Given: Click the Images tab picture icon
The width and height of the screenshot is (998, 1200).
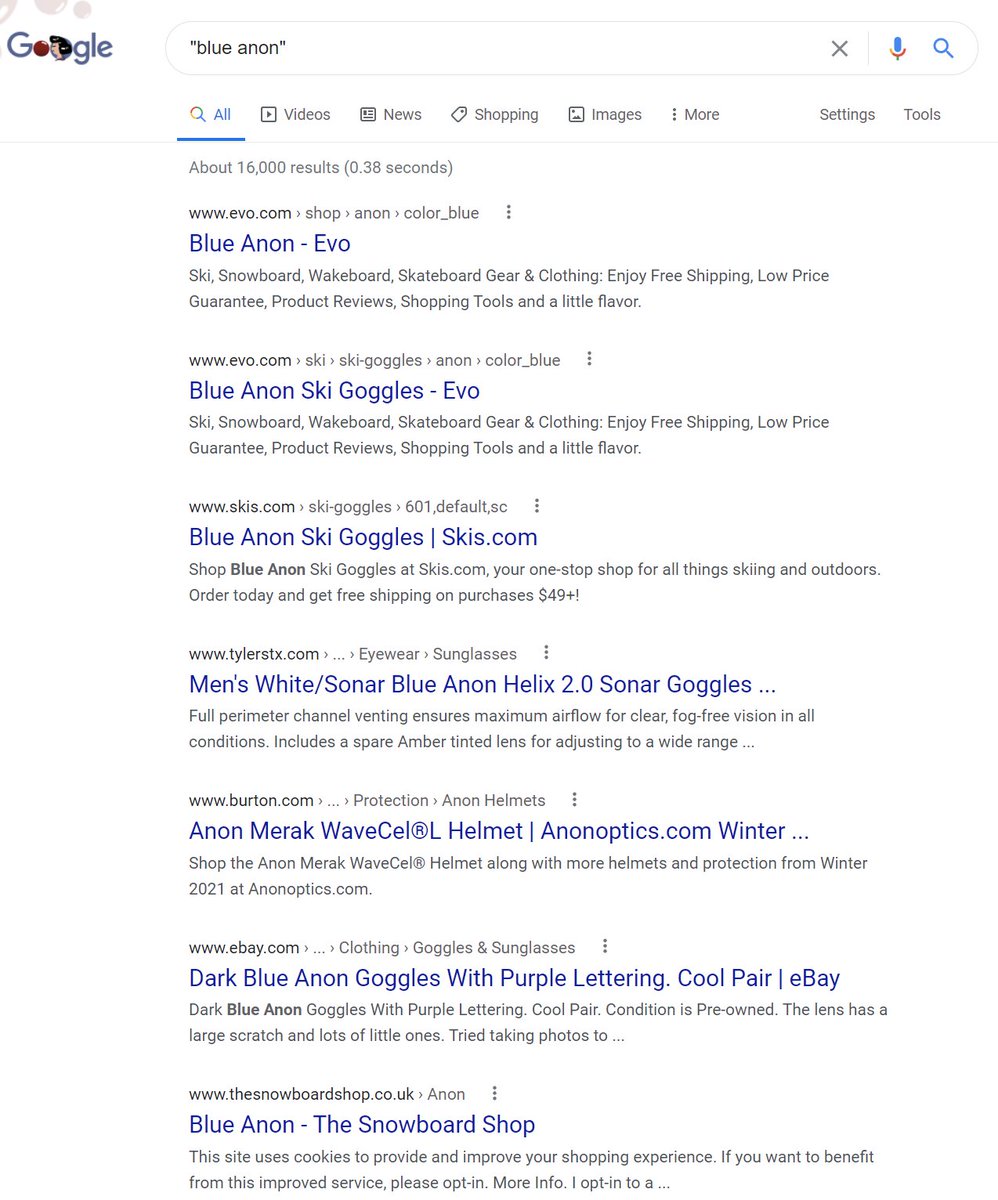Looking at the screenshot, I should 576,114.
